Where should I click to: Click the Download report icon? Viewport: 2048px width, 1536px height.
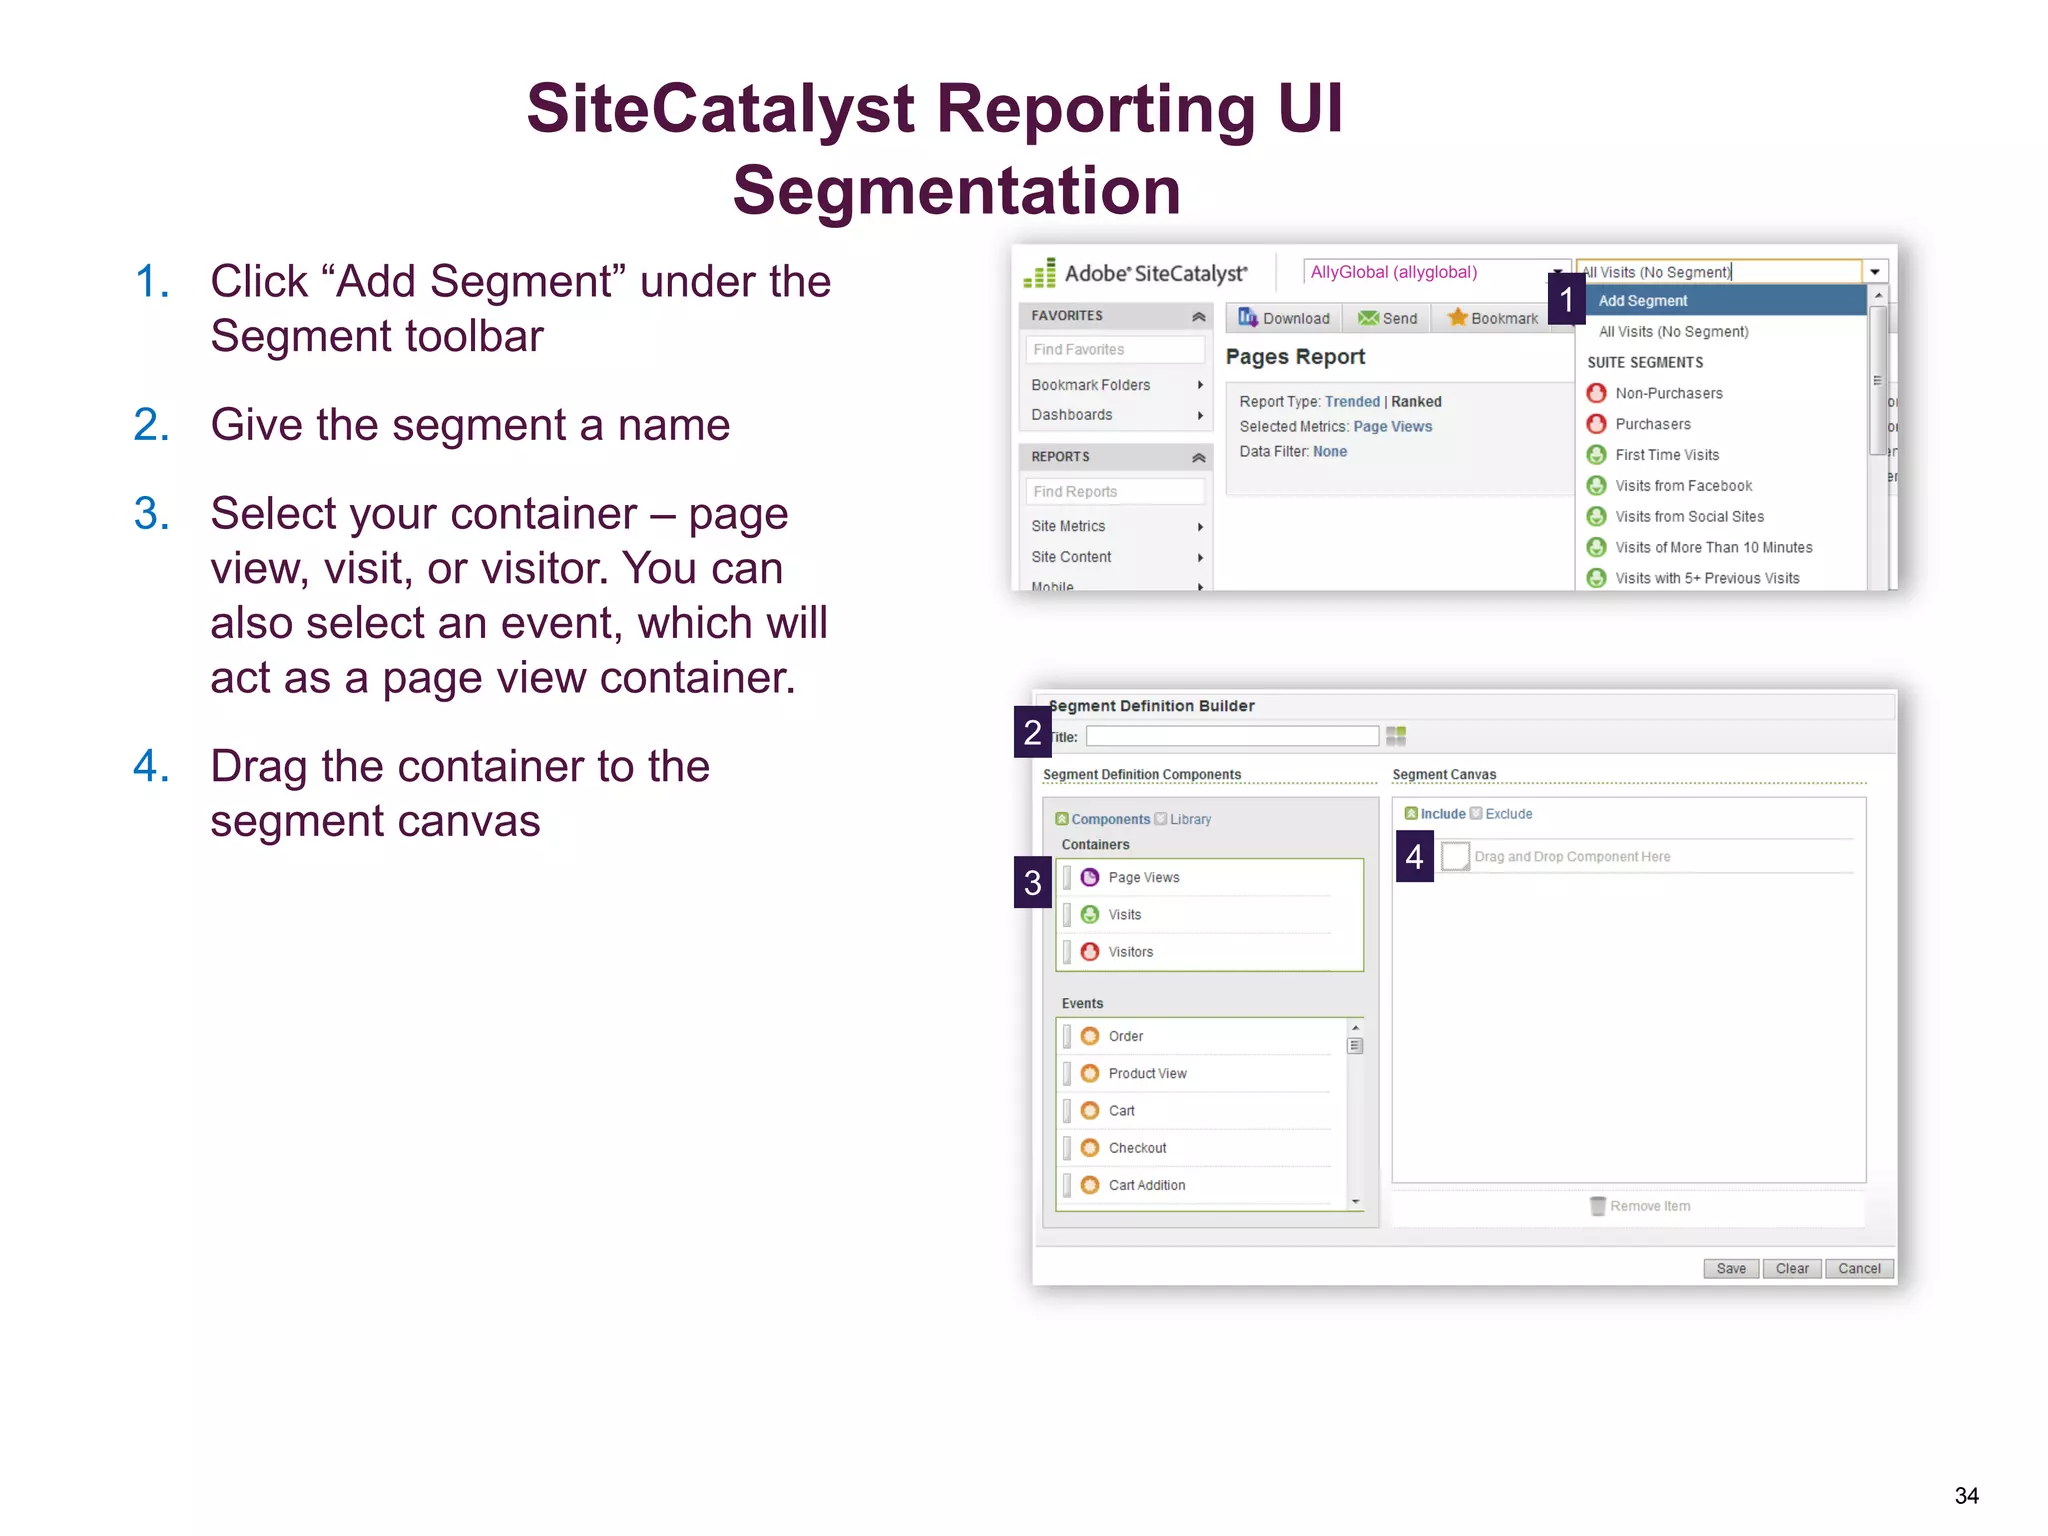pos(1247,317)
